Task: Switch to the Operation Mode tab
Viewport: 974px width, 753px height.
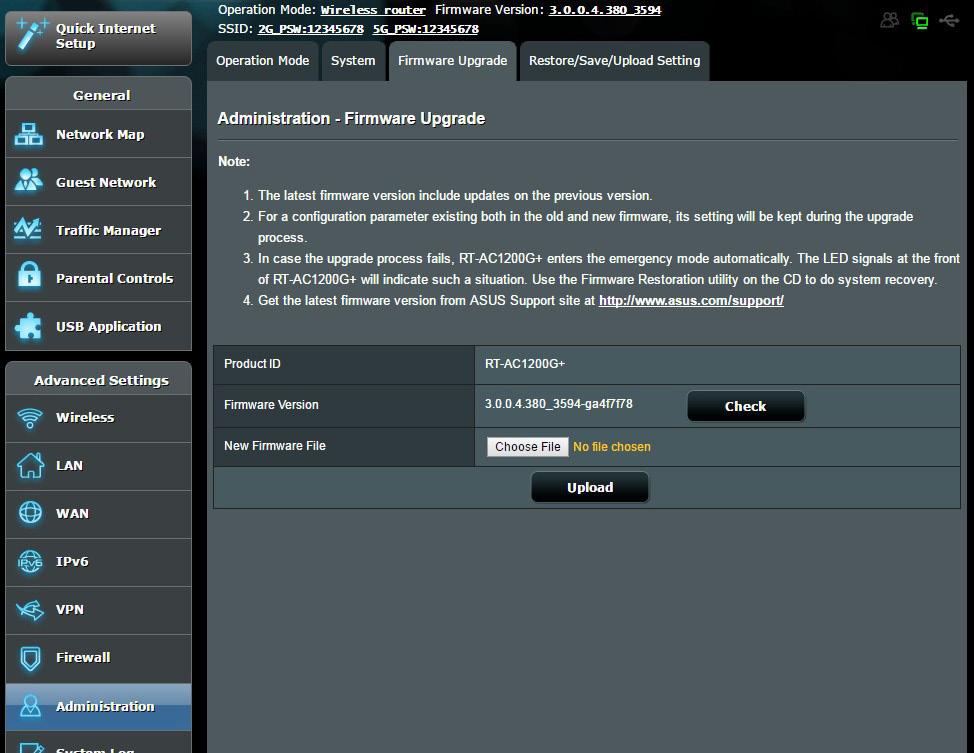Action: tap(263, 61)
